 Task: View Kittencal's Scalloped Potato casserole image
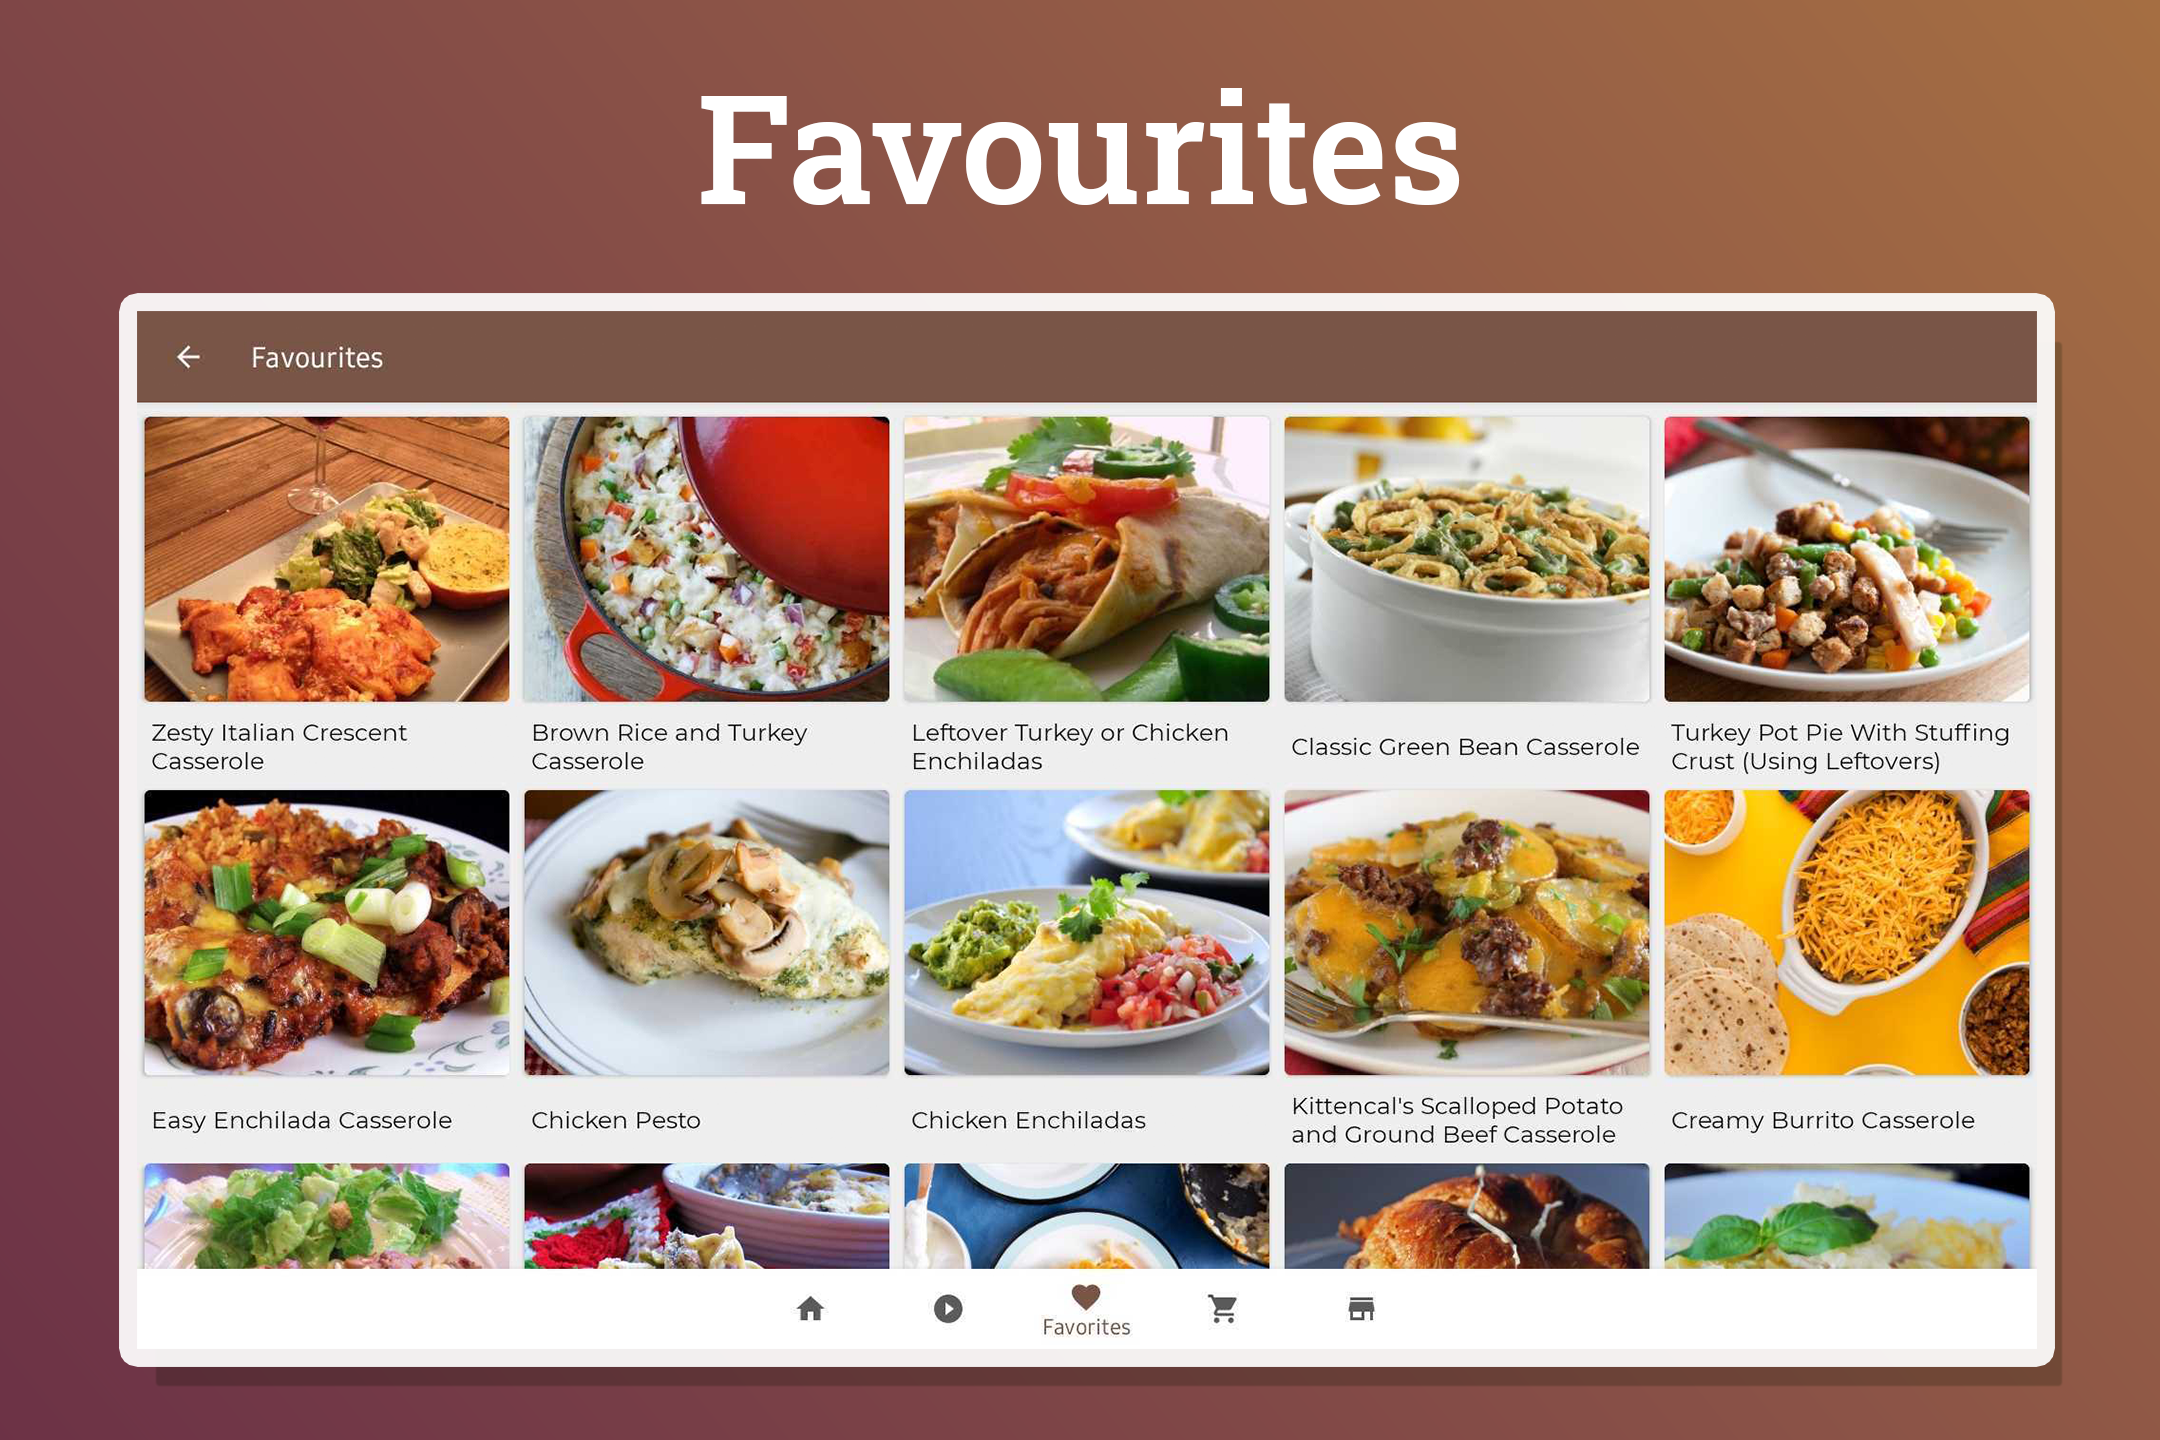point(1467,932)
